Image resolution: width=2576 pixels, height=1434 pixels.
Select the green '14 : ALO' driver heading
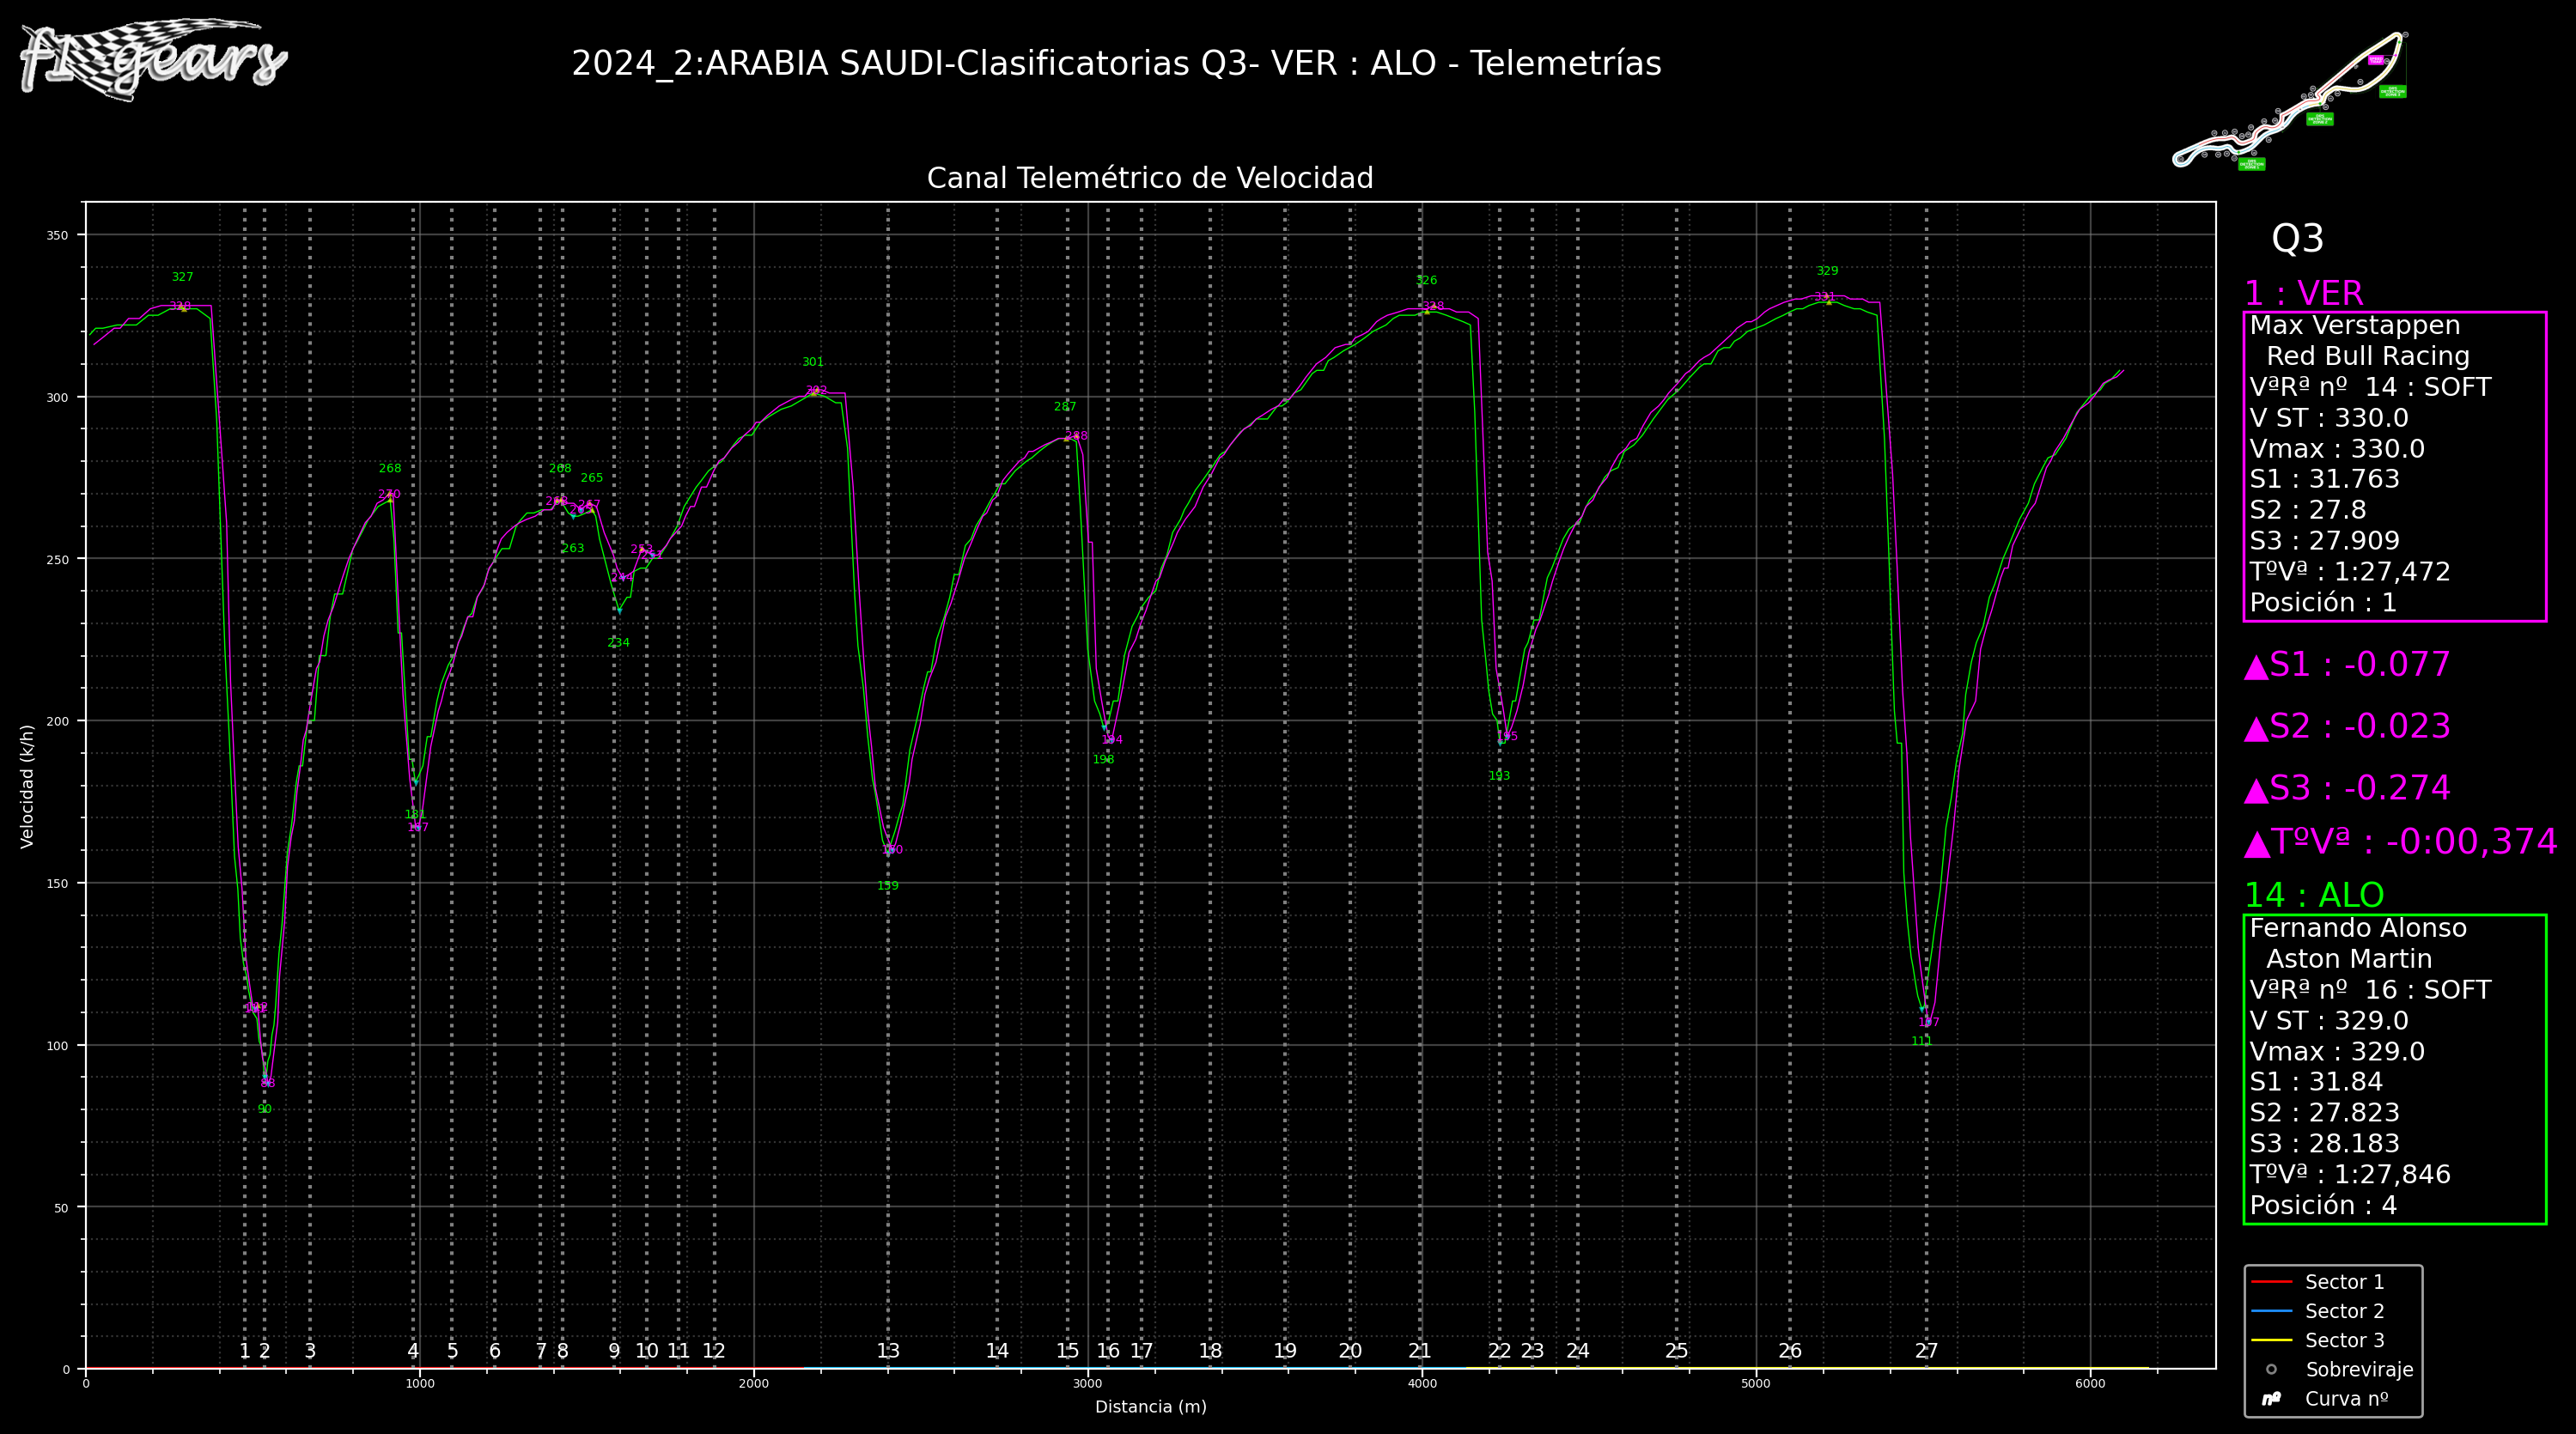tap(2314, 895)
